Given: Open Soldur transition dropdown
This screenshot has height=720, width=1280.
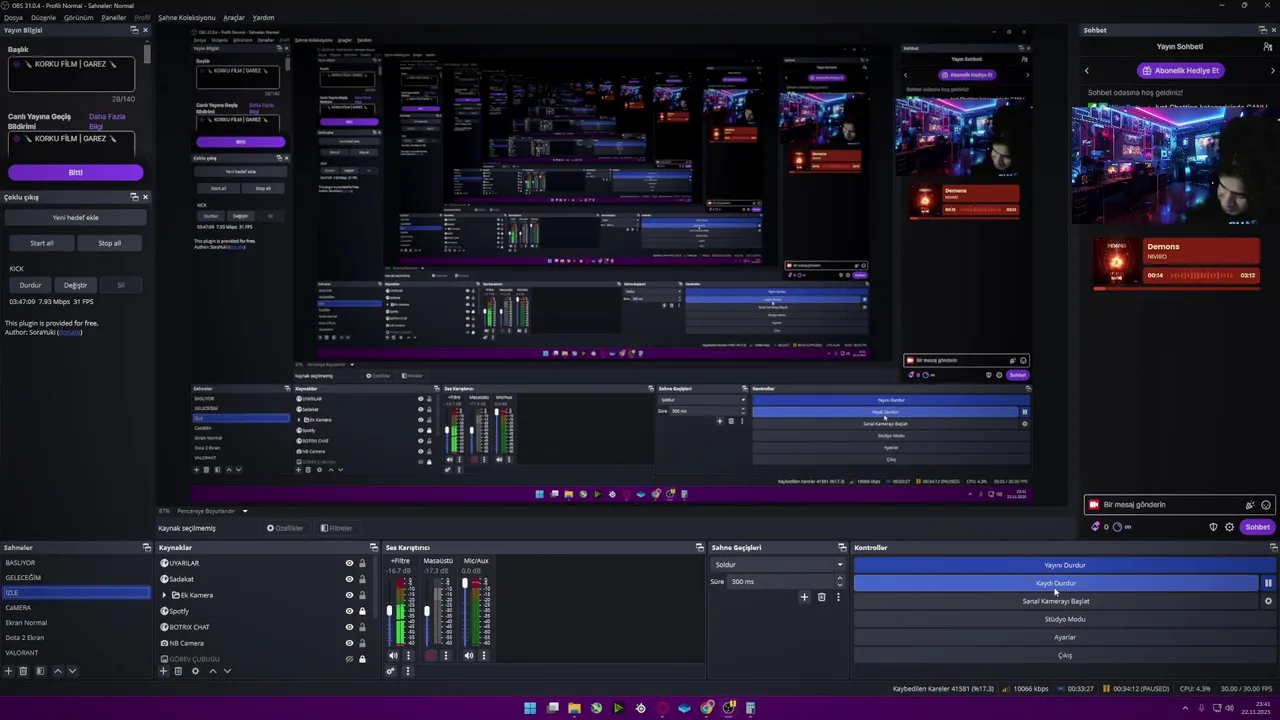Looking at the screenshot, I should pos(778,565).
